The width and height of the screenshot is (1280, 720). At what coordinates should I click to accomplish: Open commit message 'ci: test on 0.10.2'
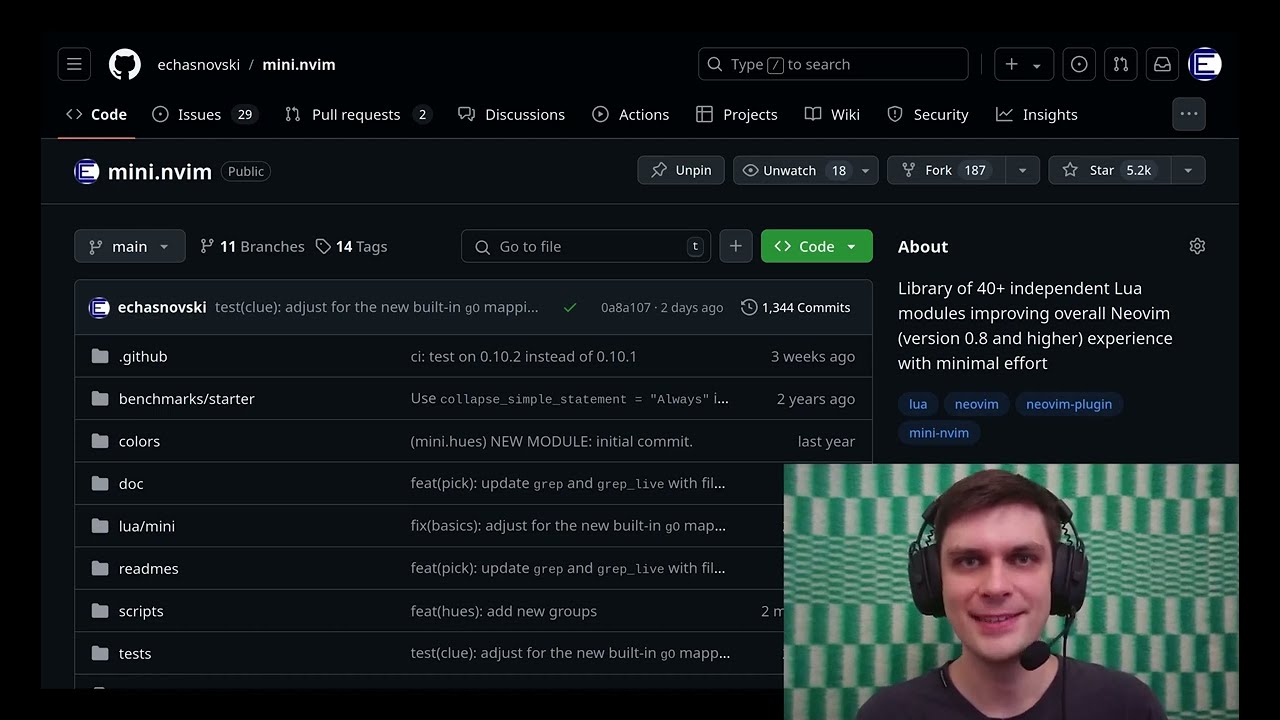524,356
